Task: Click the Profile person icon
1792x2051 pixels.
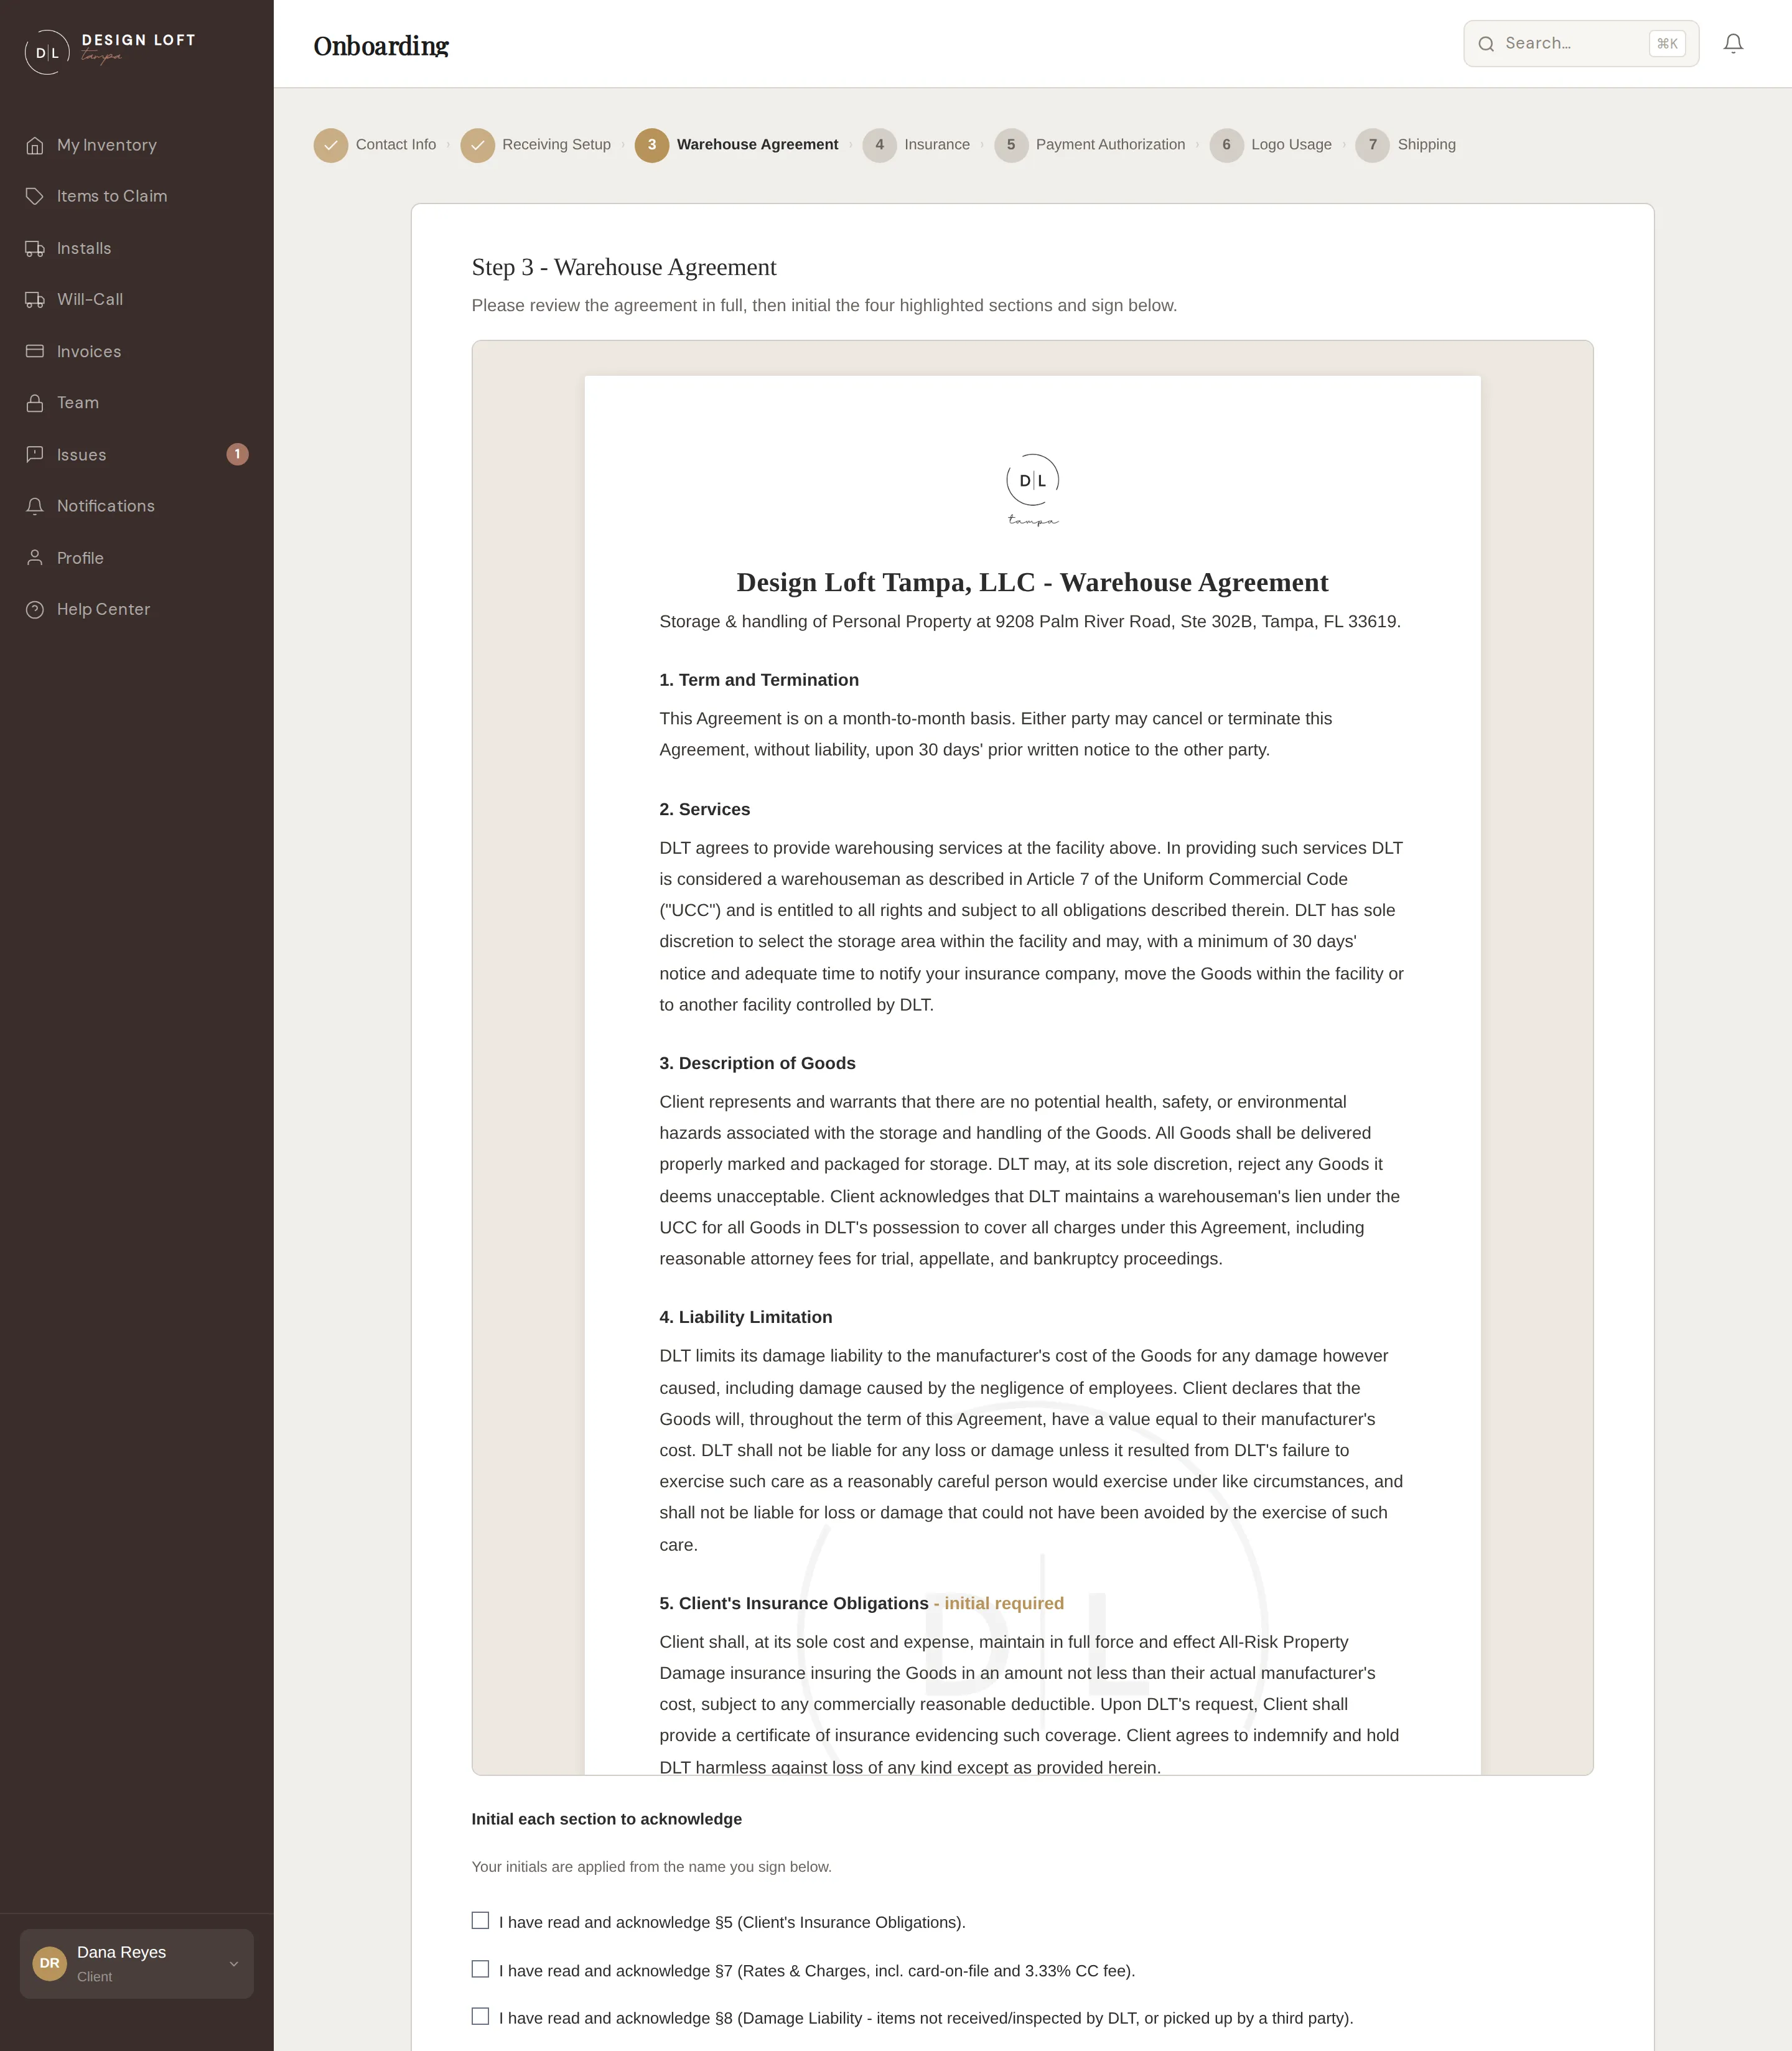Action: click(35, 557)
